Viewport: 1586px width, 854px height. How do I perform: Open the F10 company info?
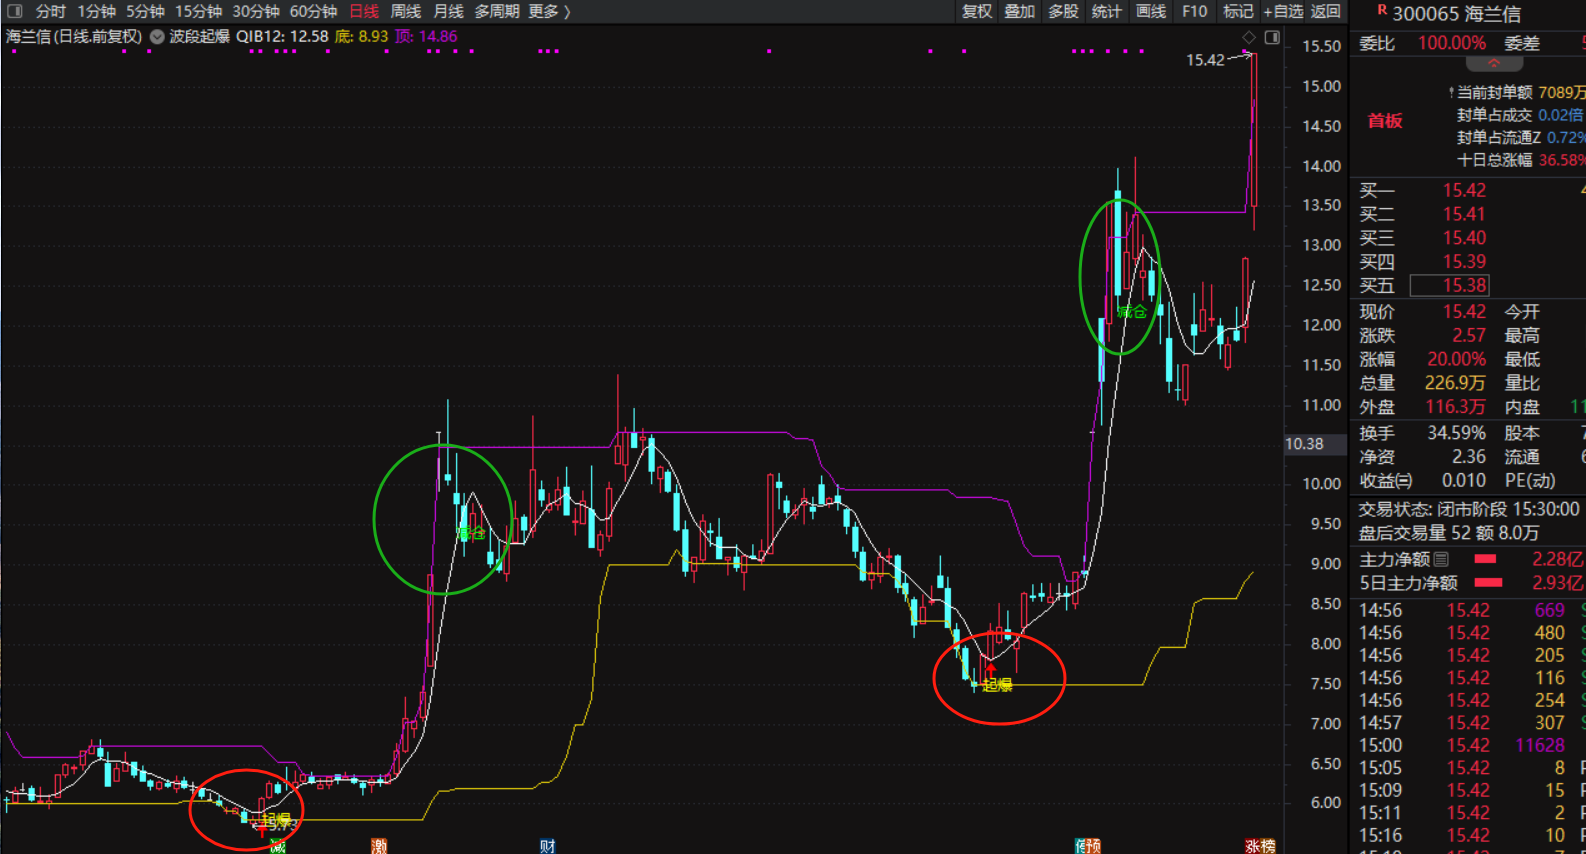pos(1194,11)
